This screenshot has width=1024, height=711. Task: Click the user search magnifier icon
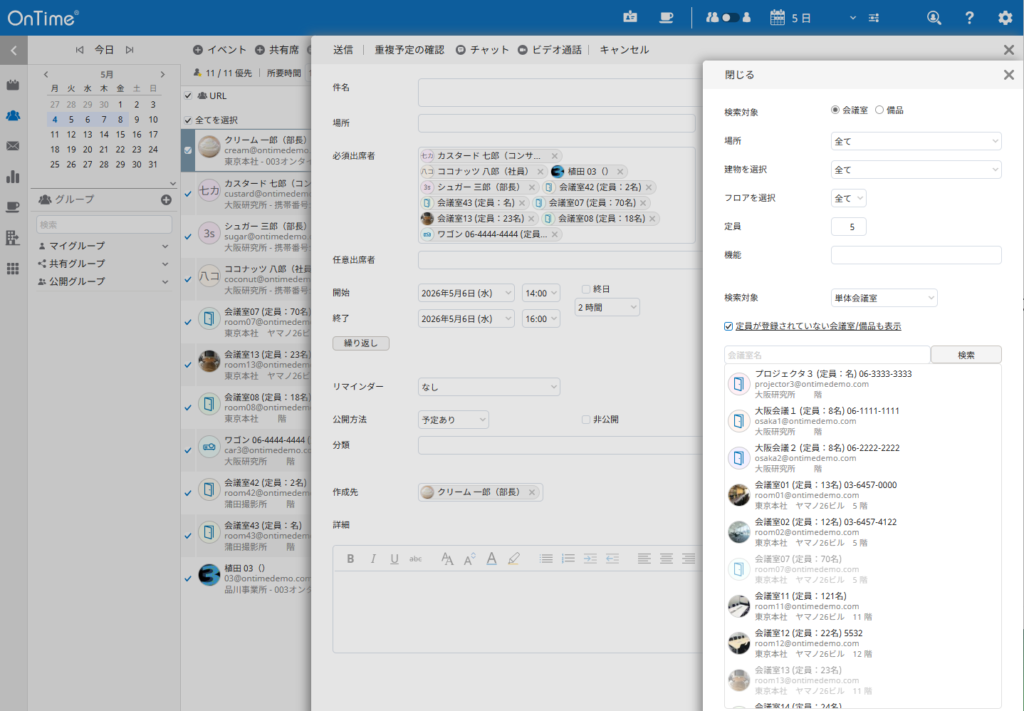(934, 18)
